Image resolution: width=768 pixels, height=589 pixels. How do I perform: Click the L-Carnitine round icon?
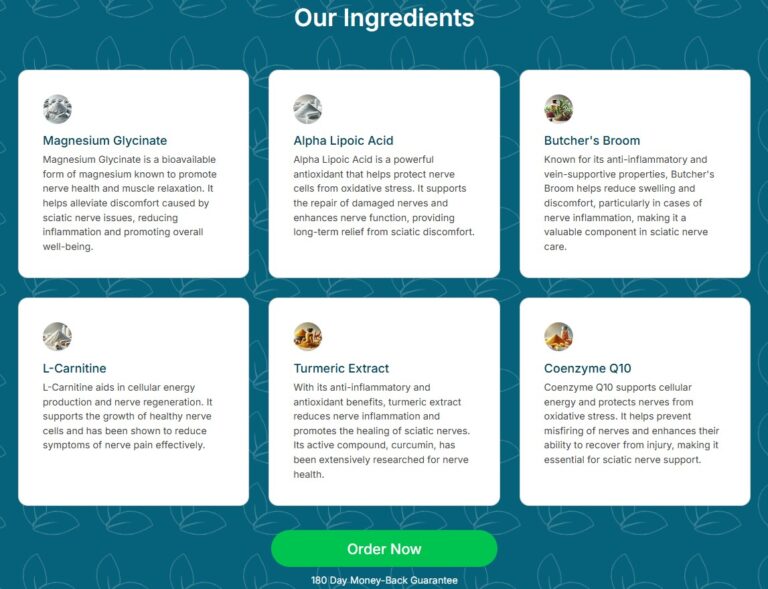57,336
